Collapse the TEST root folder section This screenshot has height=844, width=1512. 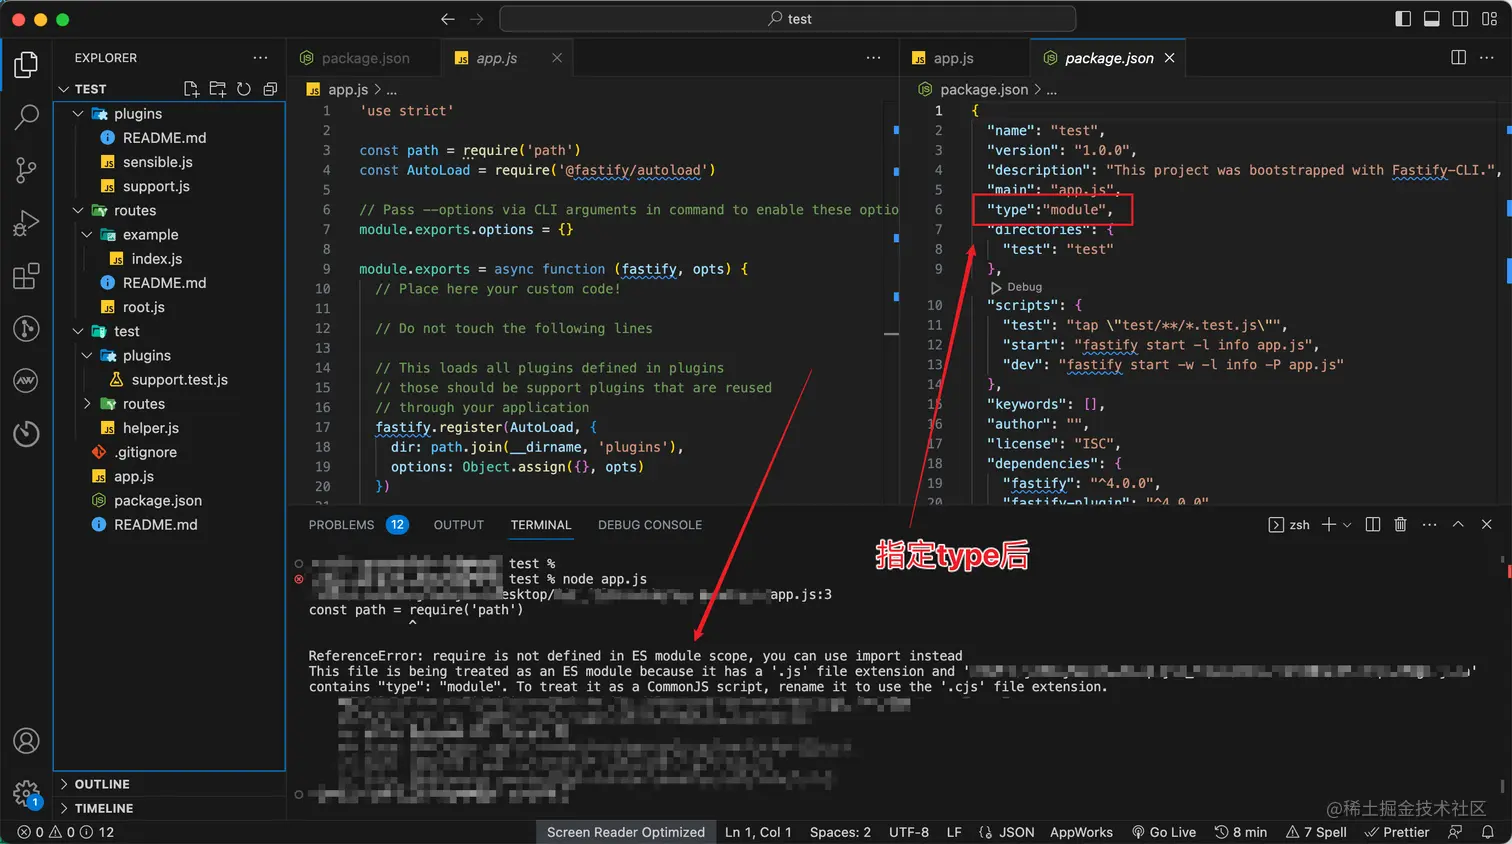(x=64, y=89)
